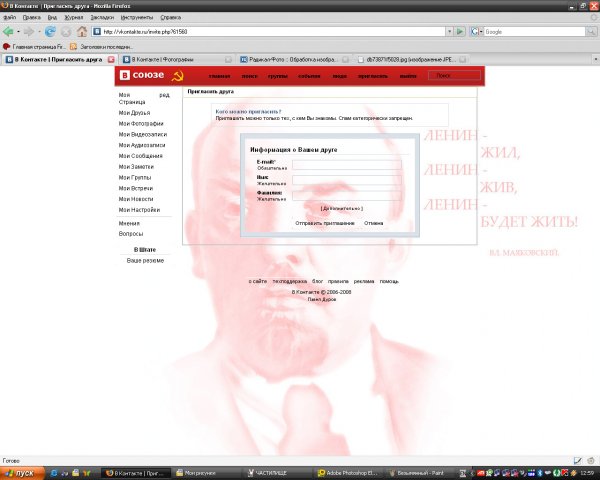
Task: Switch to the 'РадикалФото' tab
Action: coord(293,59)
